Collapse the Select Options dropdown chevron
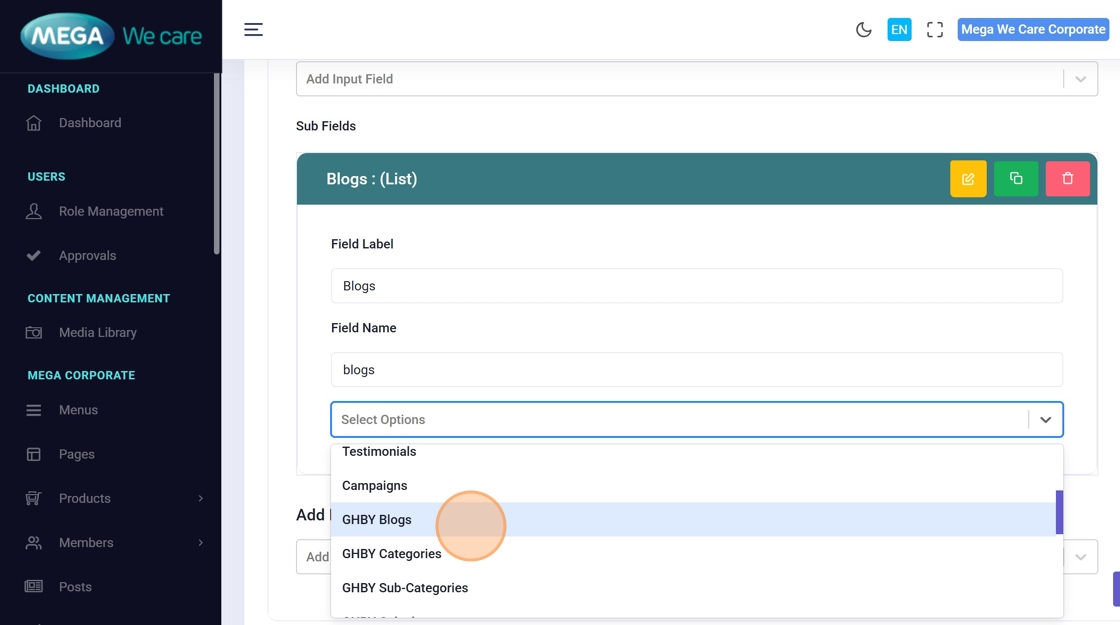Image resolution: width=1120 pixels, height=625 pixels. (1045, 420)
